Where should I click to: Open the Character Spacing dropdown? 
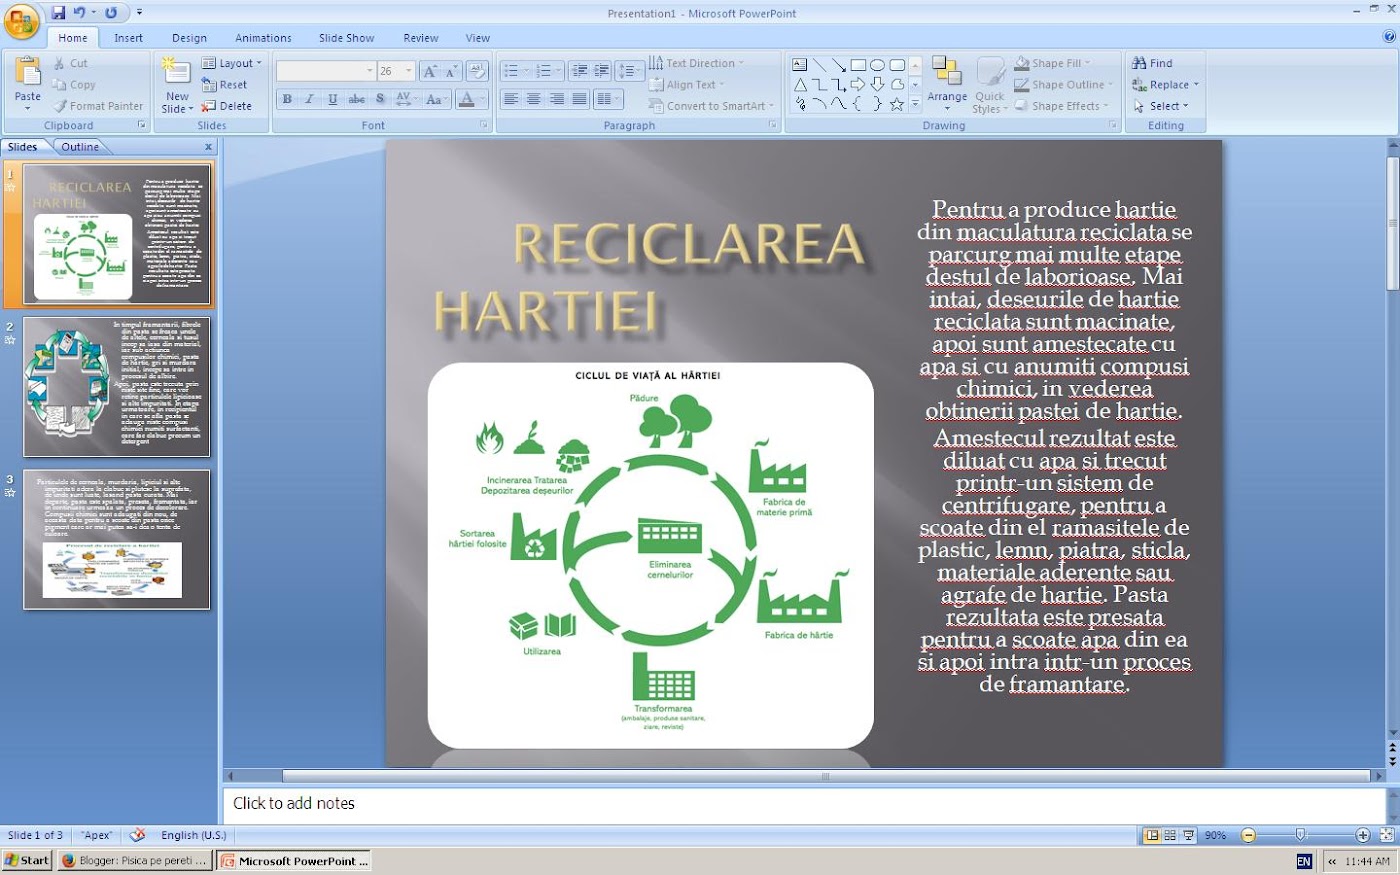(x=405, y=99)
